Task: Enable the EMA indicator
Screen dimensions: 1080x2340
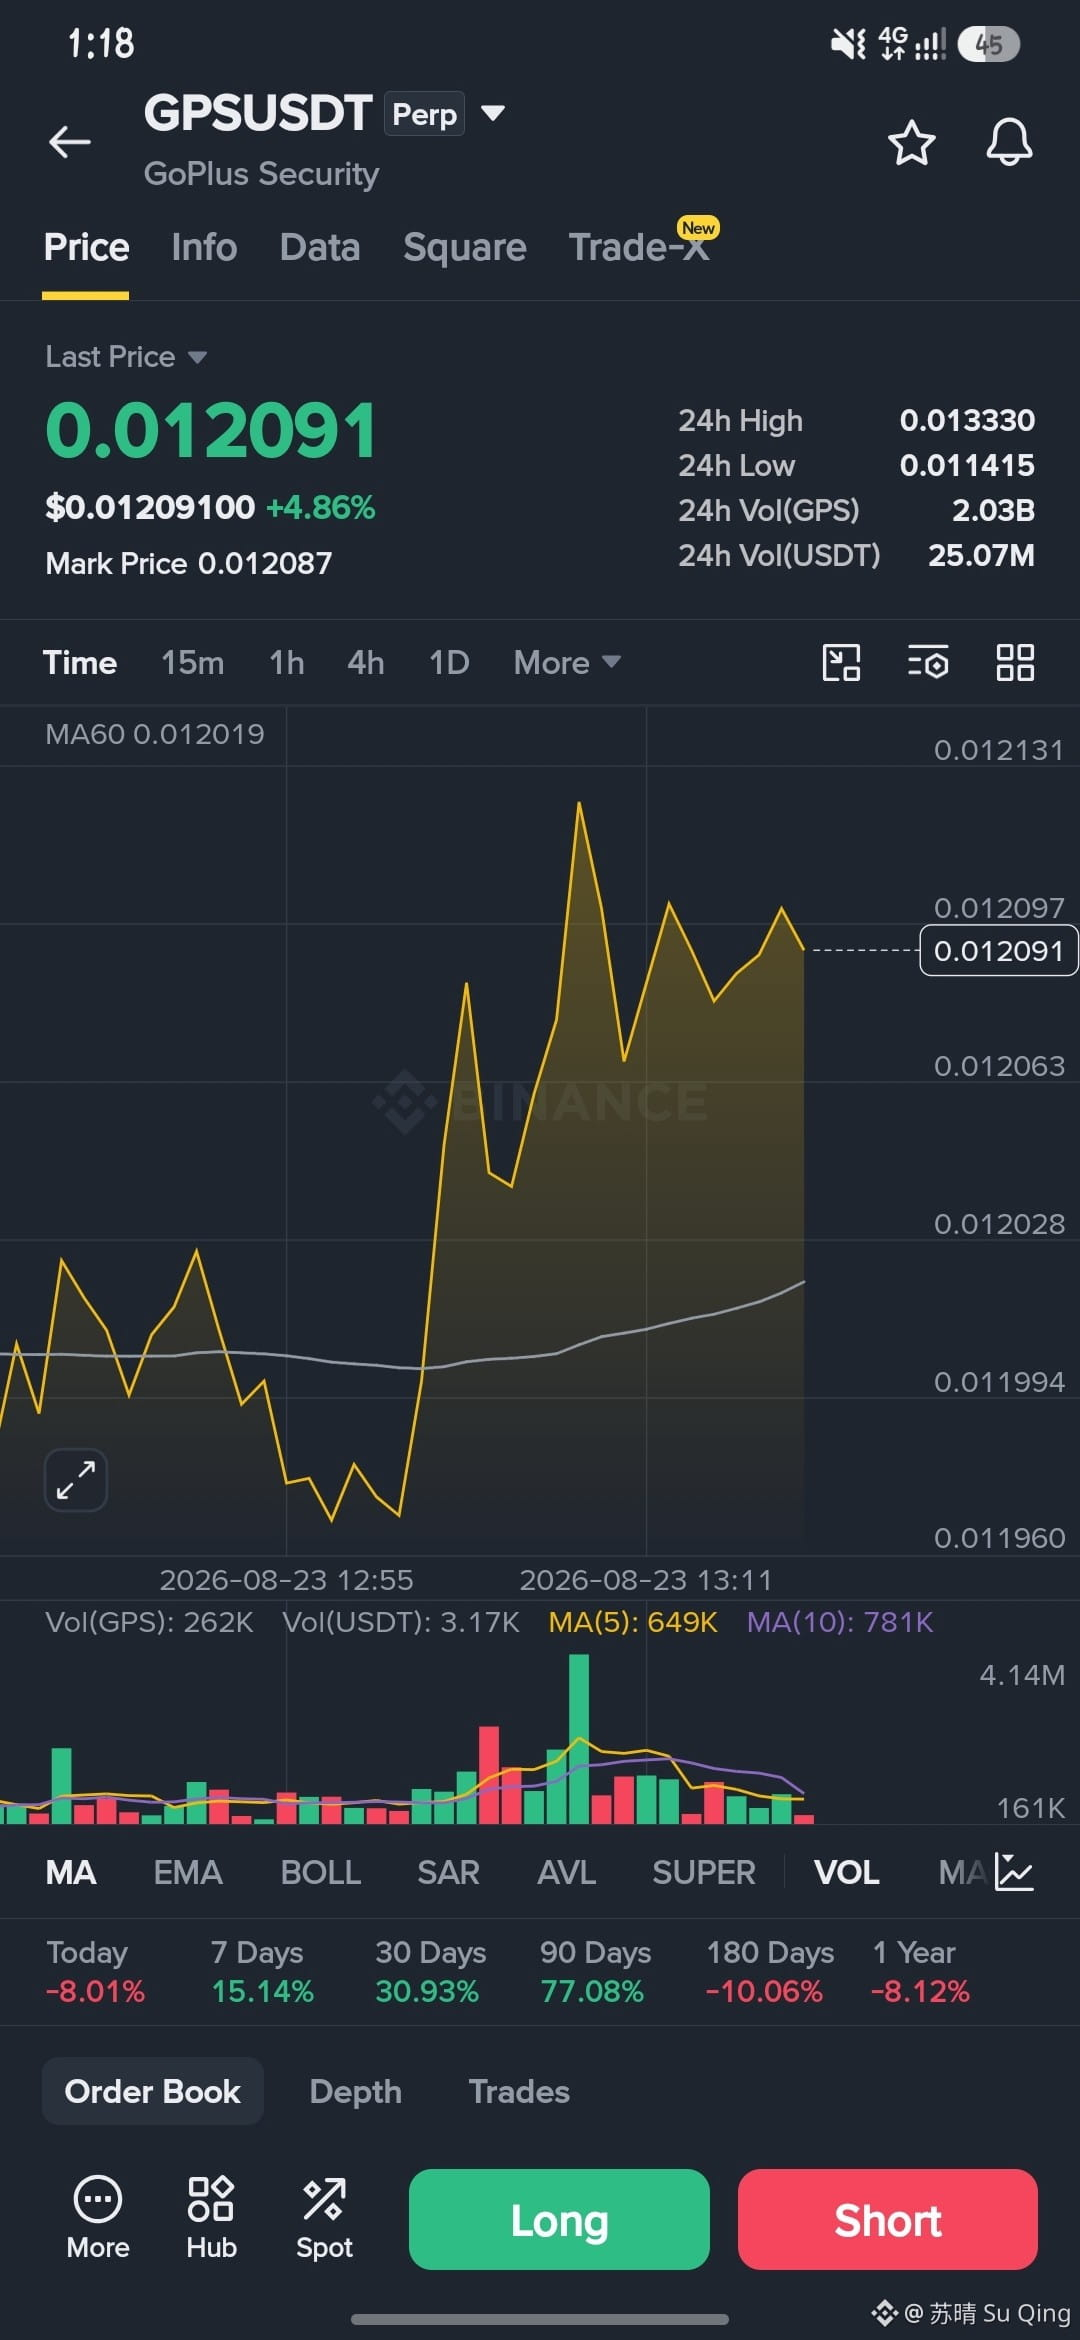Action: pos(188,1872)
